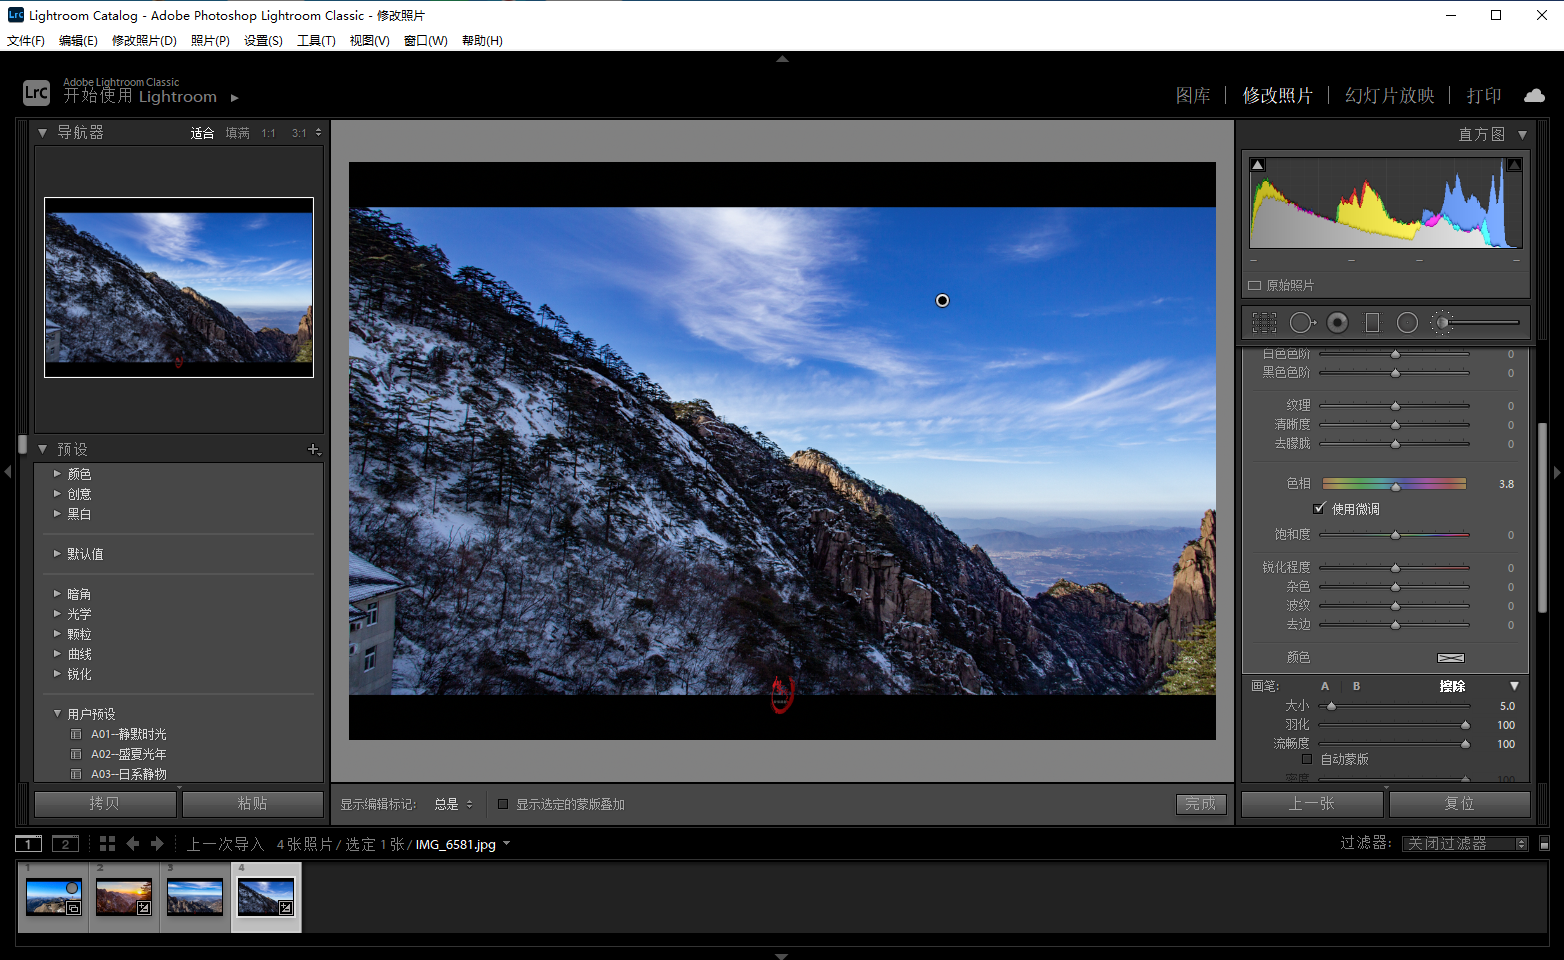Viewport: 1564px width, 960px height.
Task: Select filmstrip thumbnail 3
Action: point(195,897)
